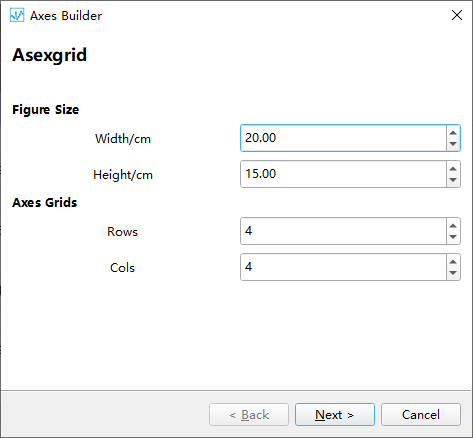Click the Axes Grids section label
473x438 pixels.
coord(45,202)
